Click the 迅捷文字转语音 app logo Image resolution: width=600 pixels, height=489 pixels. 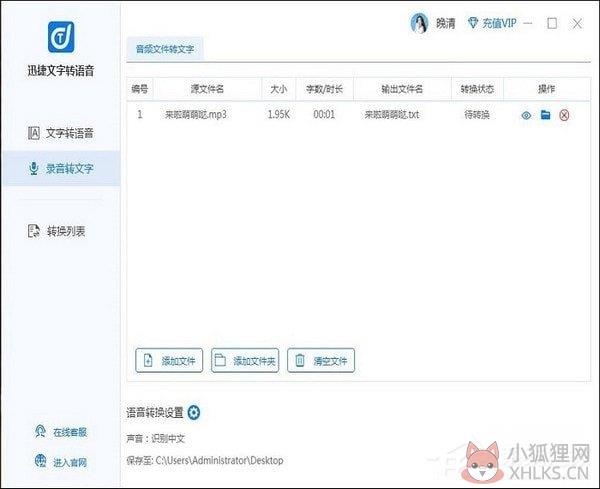point(61,37)
